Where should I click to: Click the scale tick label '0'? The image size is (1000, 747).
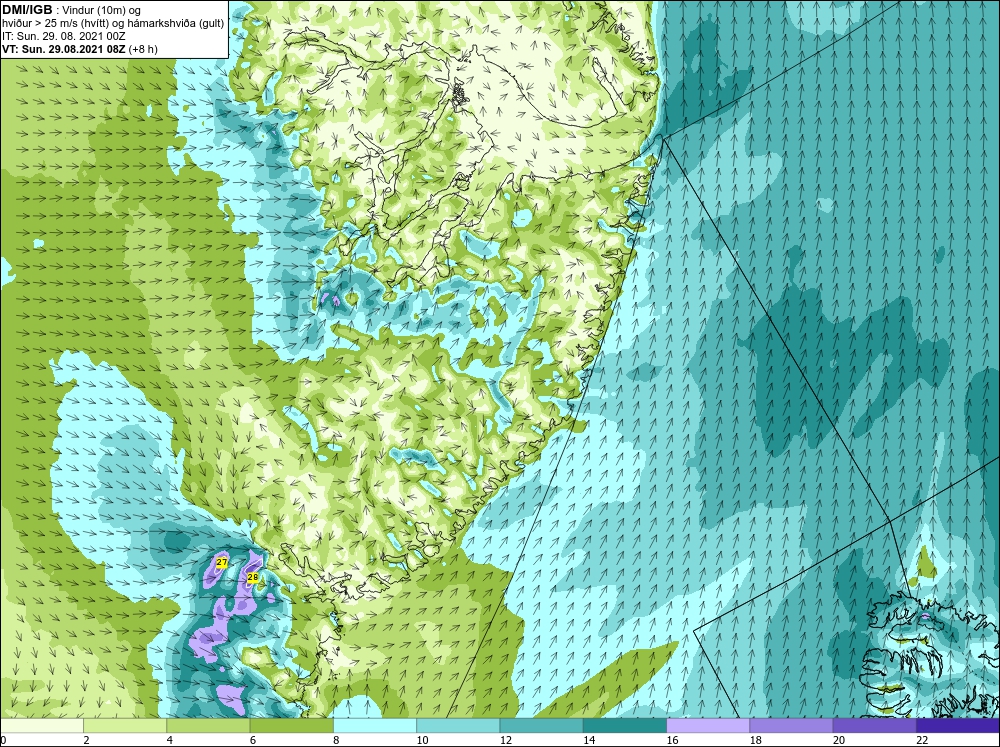[x=3, y=740]
